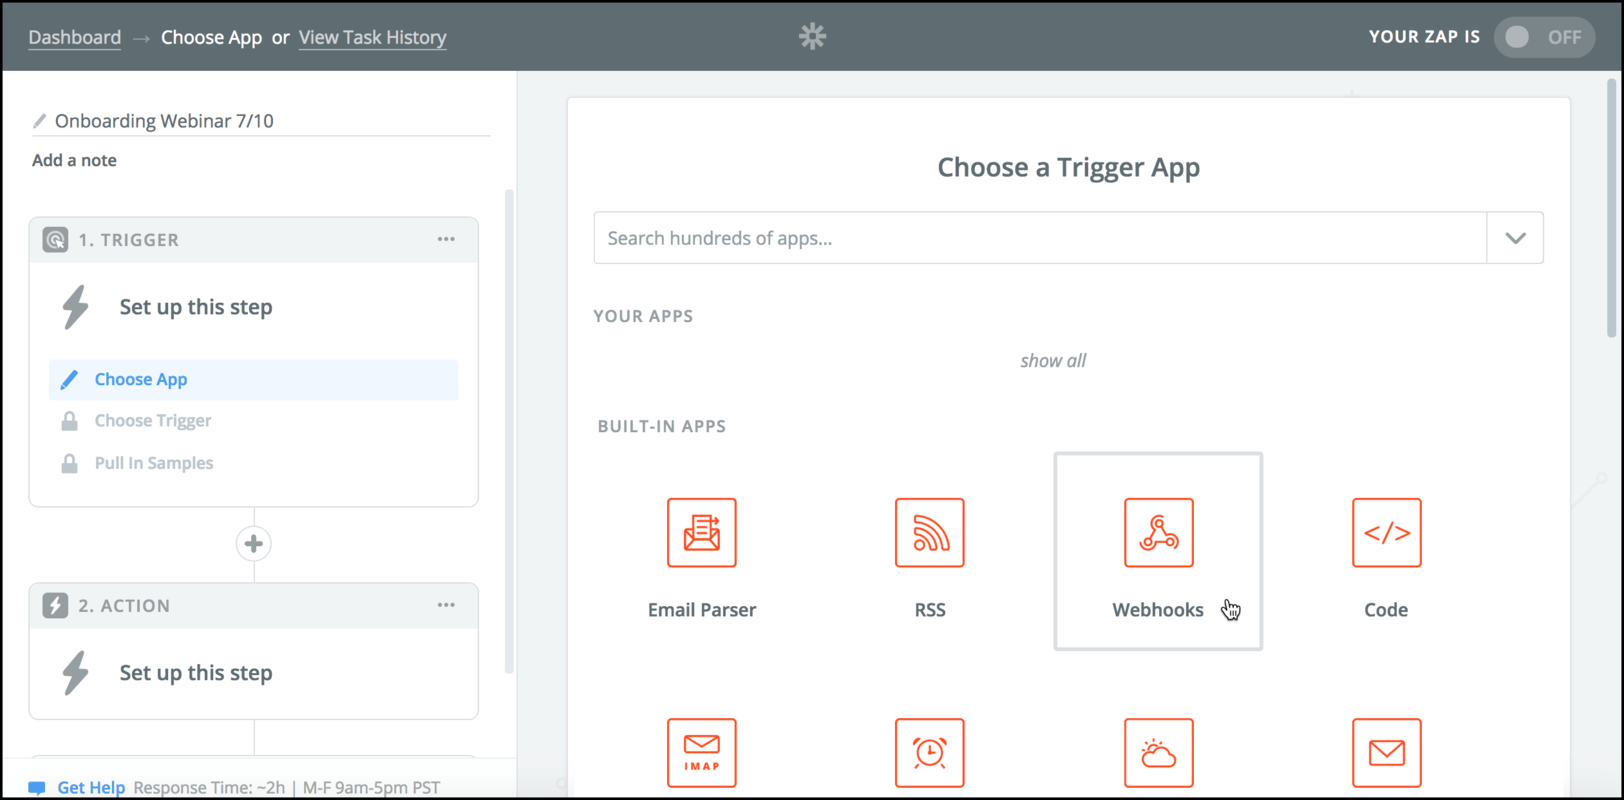Click the BUILT-IN APPS section heading
The image size is (1624, 800).
tap(662, 426)
